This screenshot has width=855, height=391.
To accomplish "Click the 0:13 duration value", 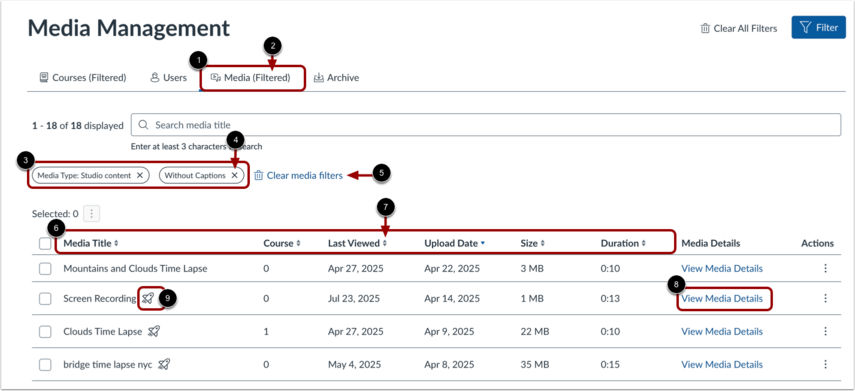I will (x=610, y=298).
